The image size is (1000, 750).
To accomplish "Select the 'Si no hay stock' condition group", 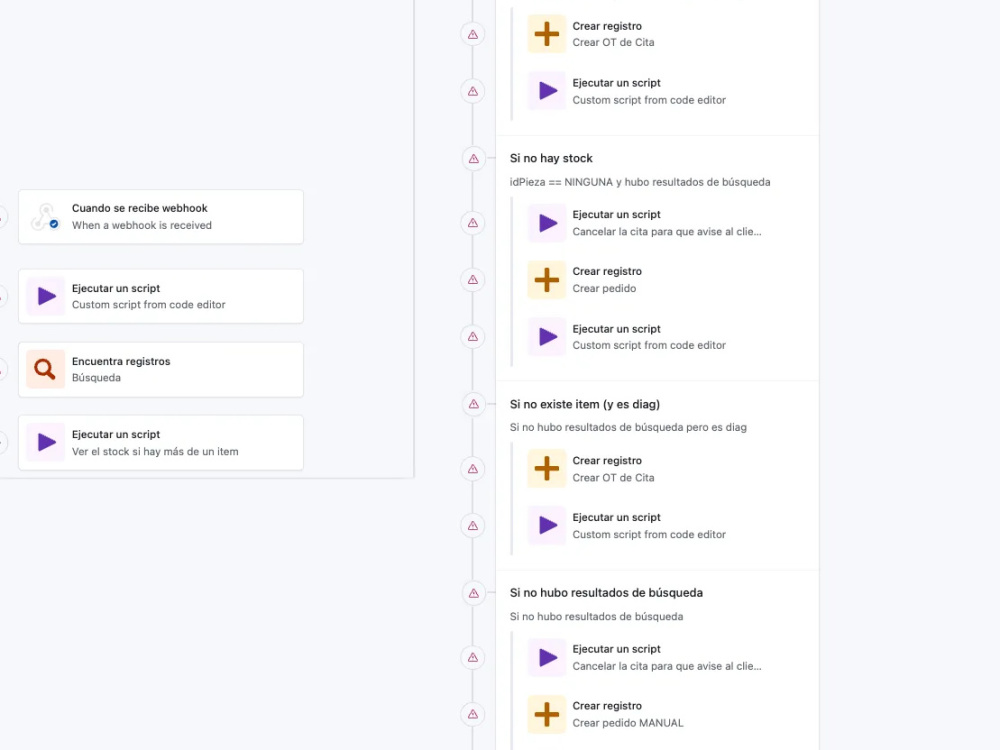I will tap(551, 158).
